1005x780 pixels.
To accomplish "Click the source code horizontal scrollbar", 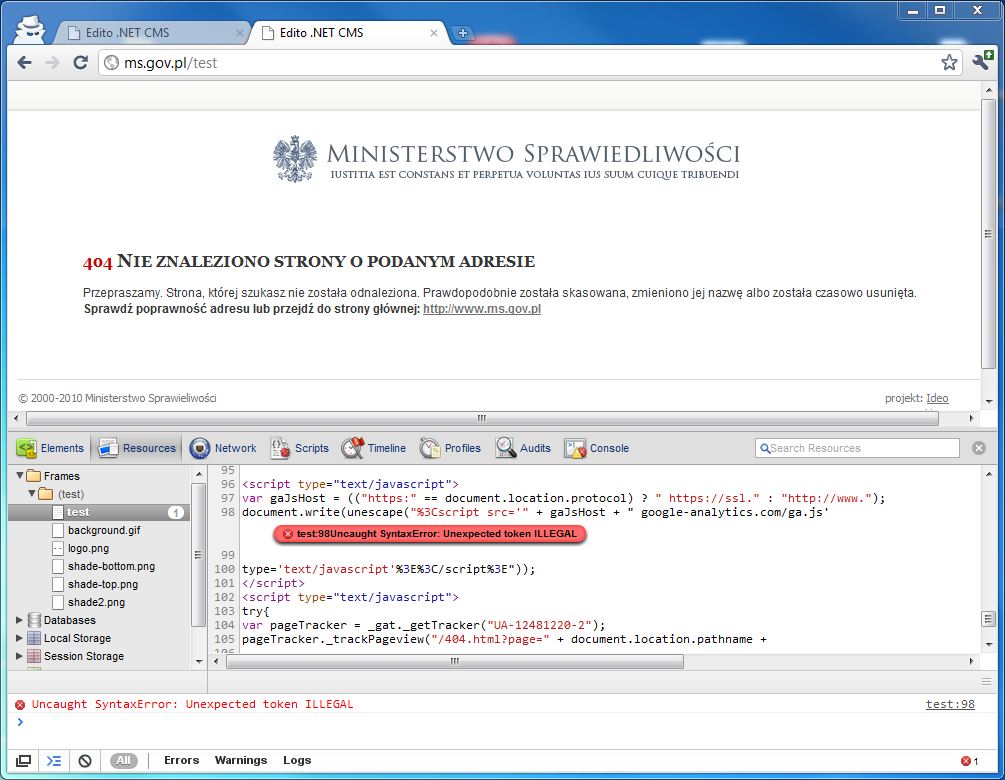I will (454, 661).
